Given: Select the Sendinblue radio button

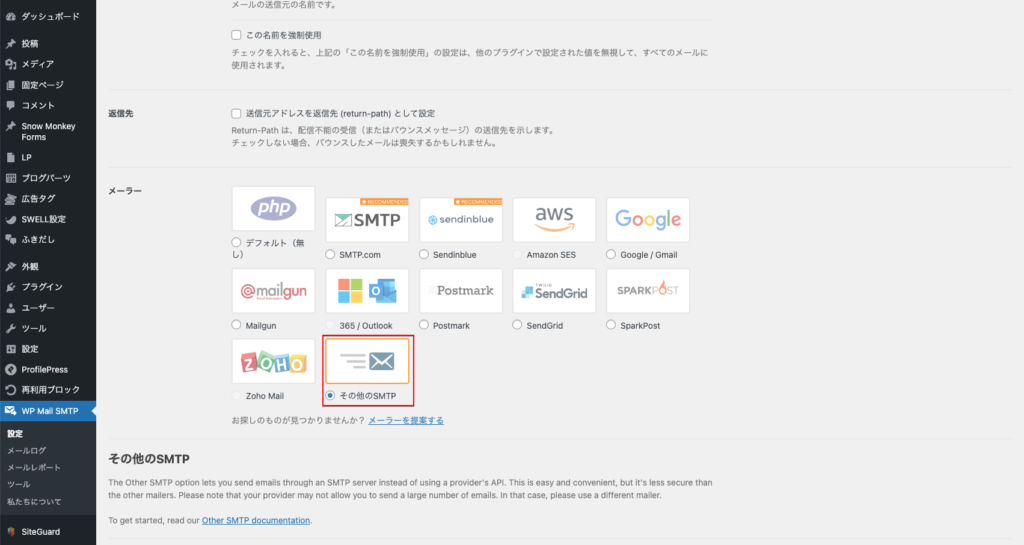Looking at the screenshot, I should click(424, 255).
